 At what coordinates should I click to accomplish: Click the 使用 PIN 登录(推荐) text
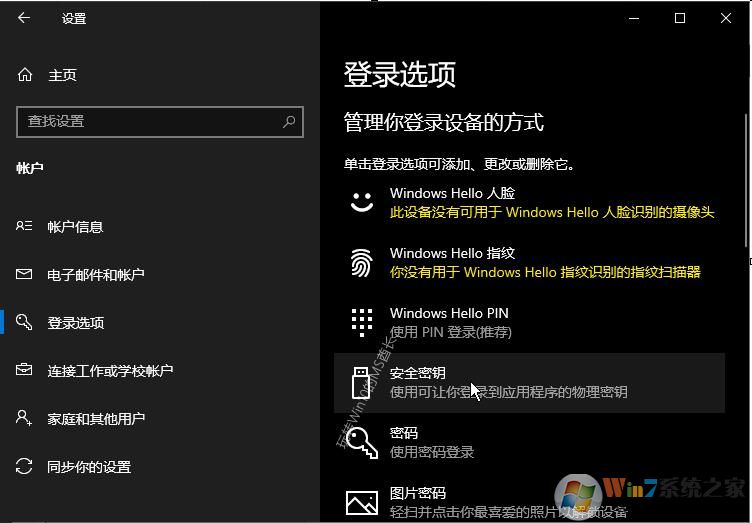click(x=450, y=332)
